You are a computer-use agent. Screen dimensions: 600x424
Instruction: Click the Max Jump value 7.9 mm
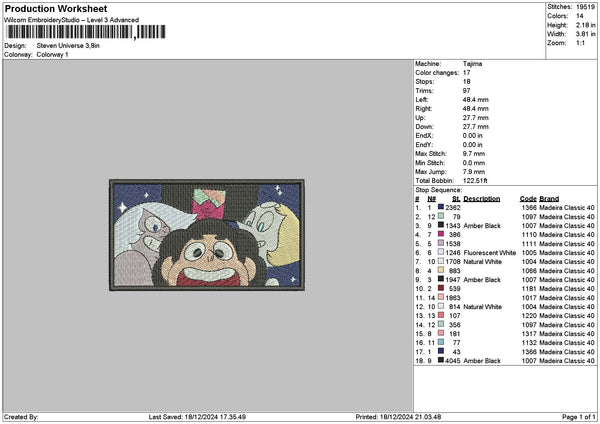(474, 172)
